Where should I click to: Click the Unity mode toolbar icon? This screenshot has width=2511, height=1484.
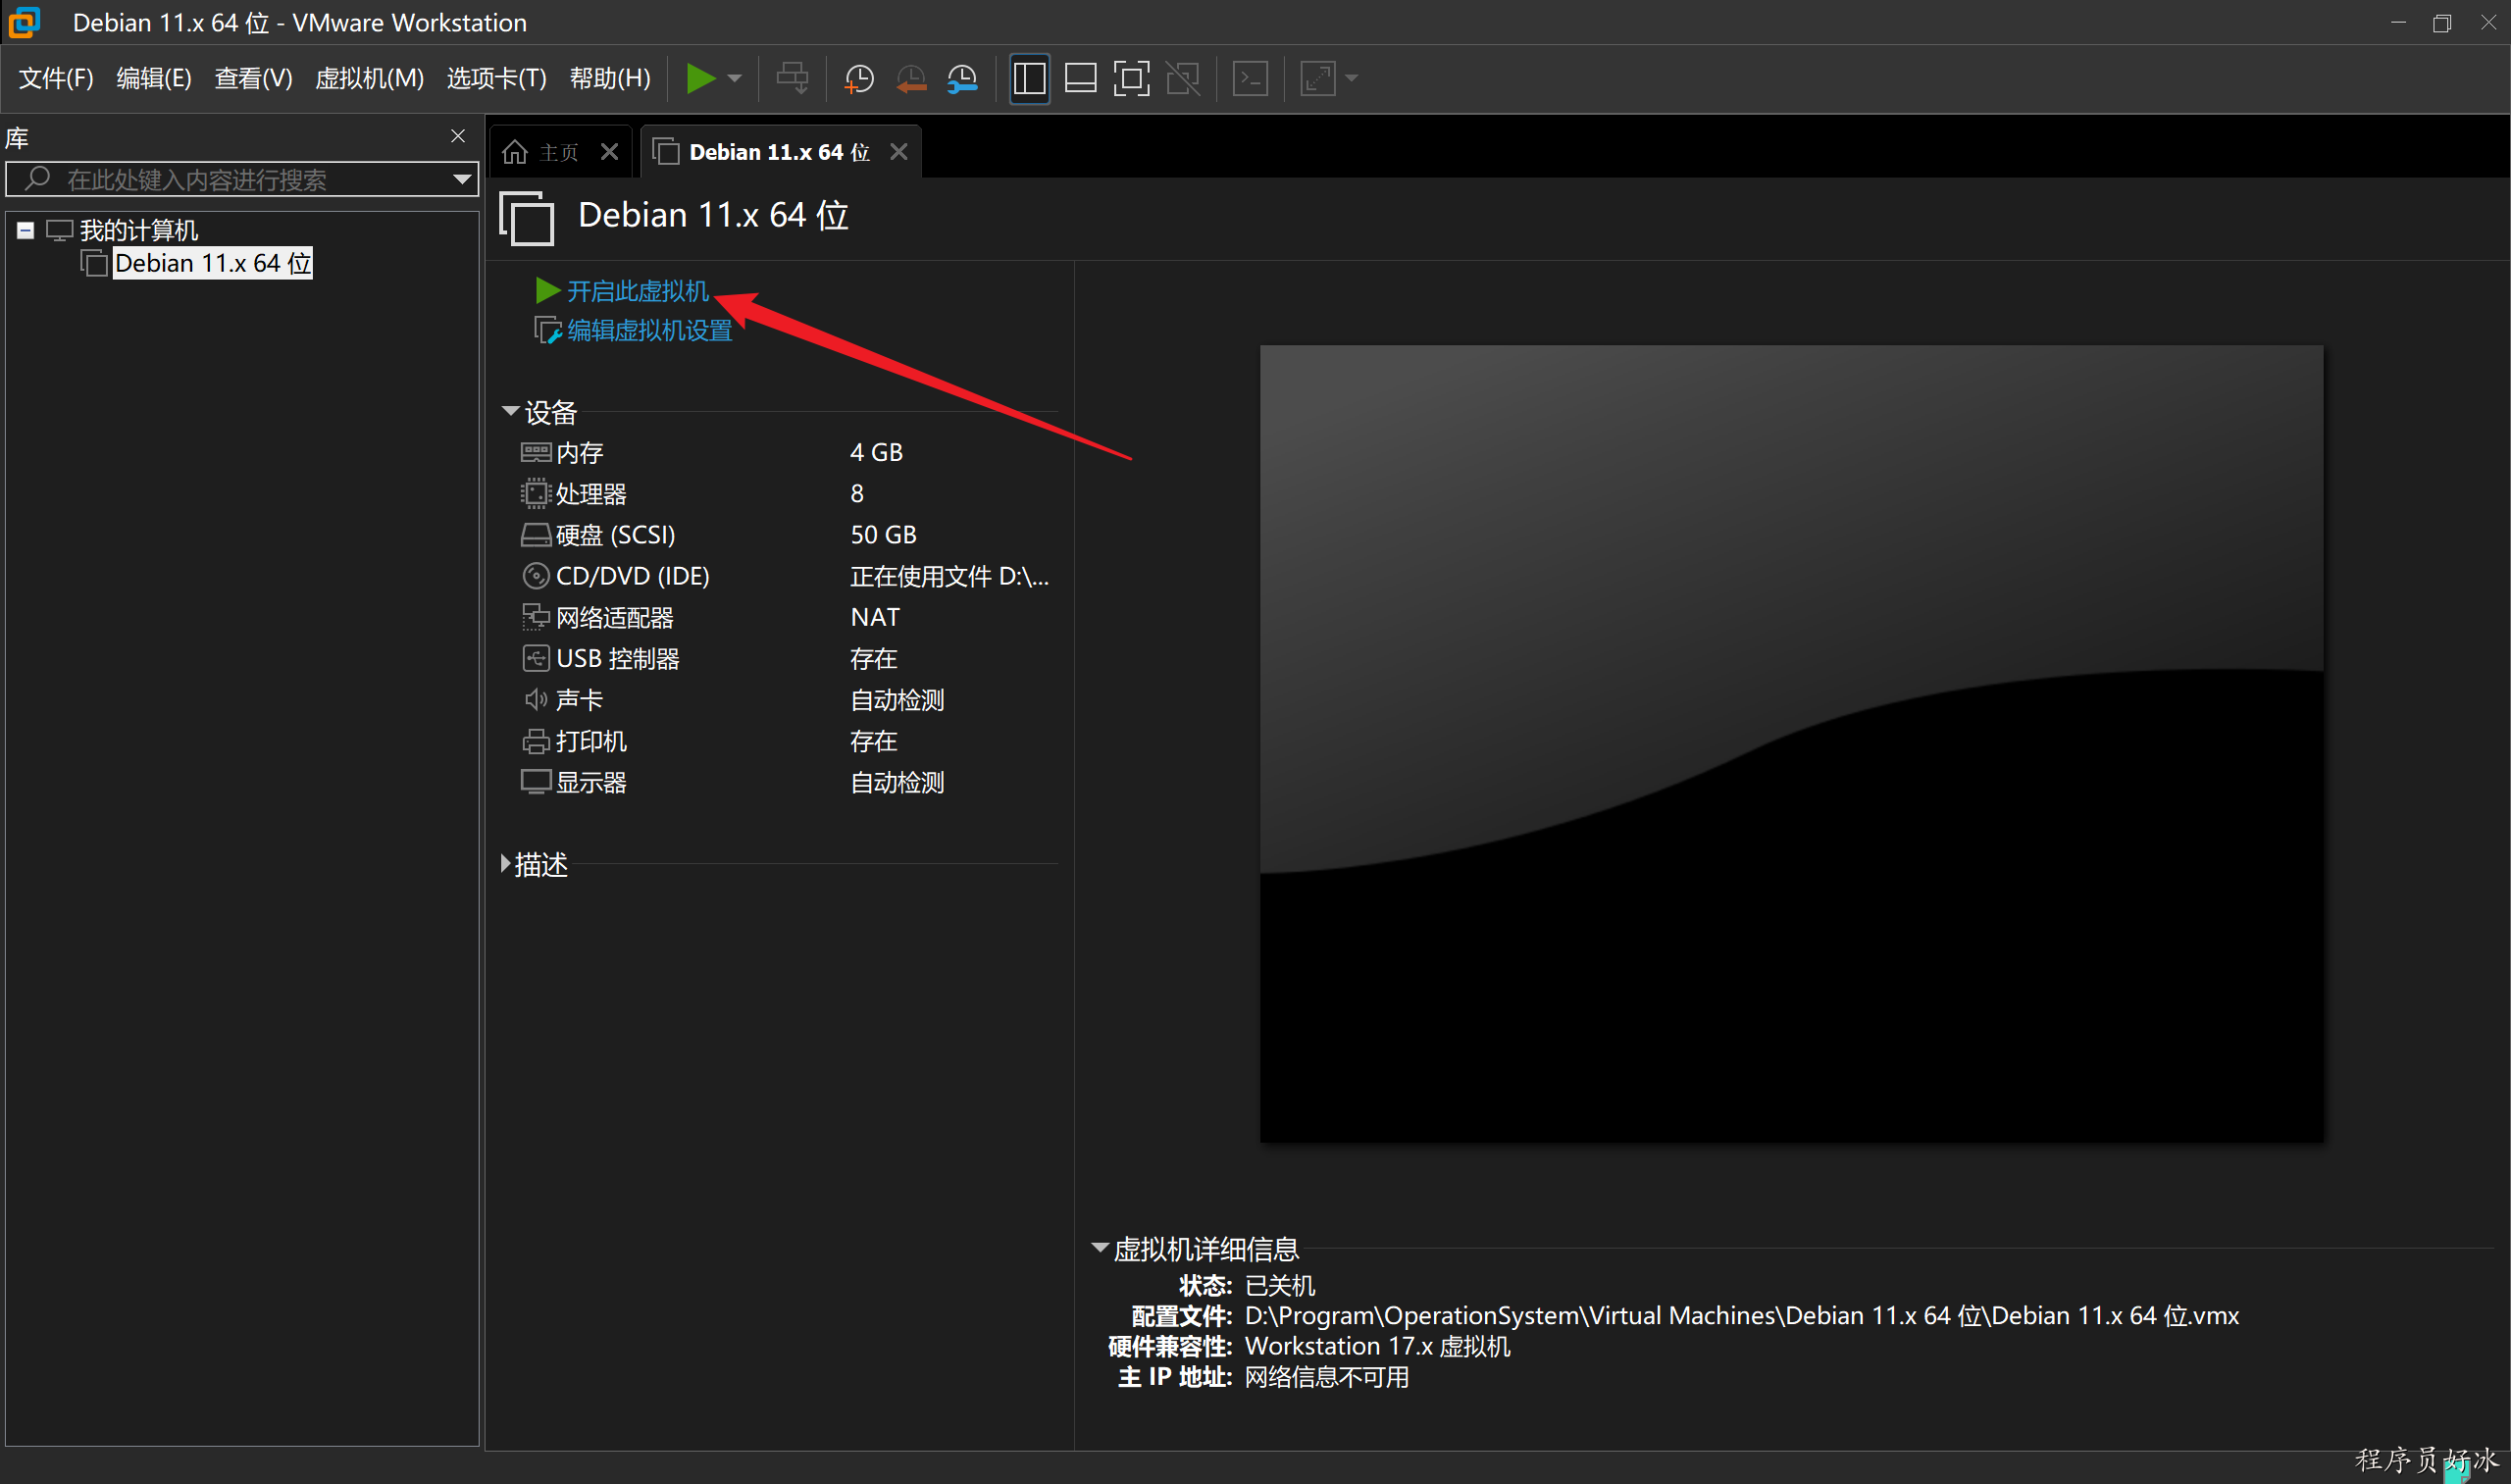click(1183, 78)
